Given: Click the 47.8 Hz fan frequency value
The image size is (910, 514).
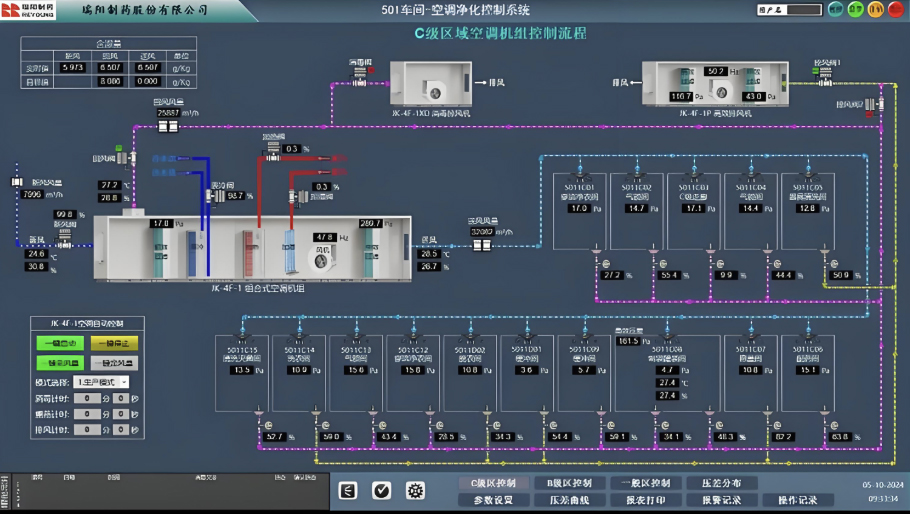Looking at the screenshot, I should tap(324, 237).
